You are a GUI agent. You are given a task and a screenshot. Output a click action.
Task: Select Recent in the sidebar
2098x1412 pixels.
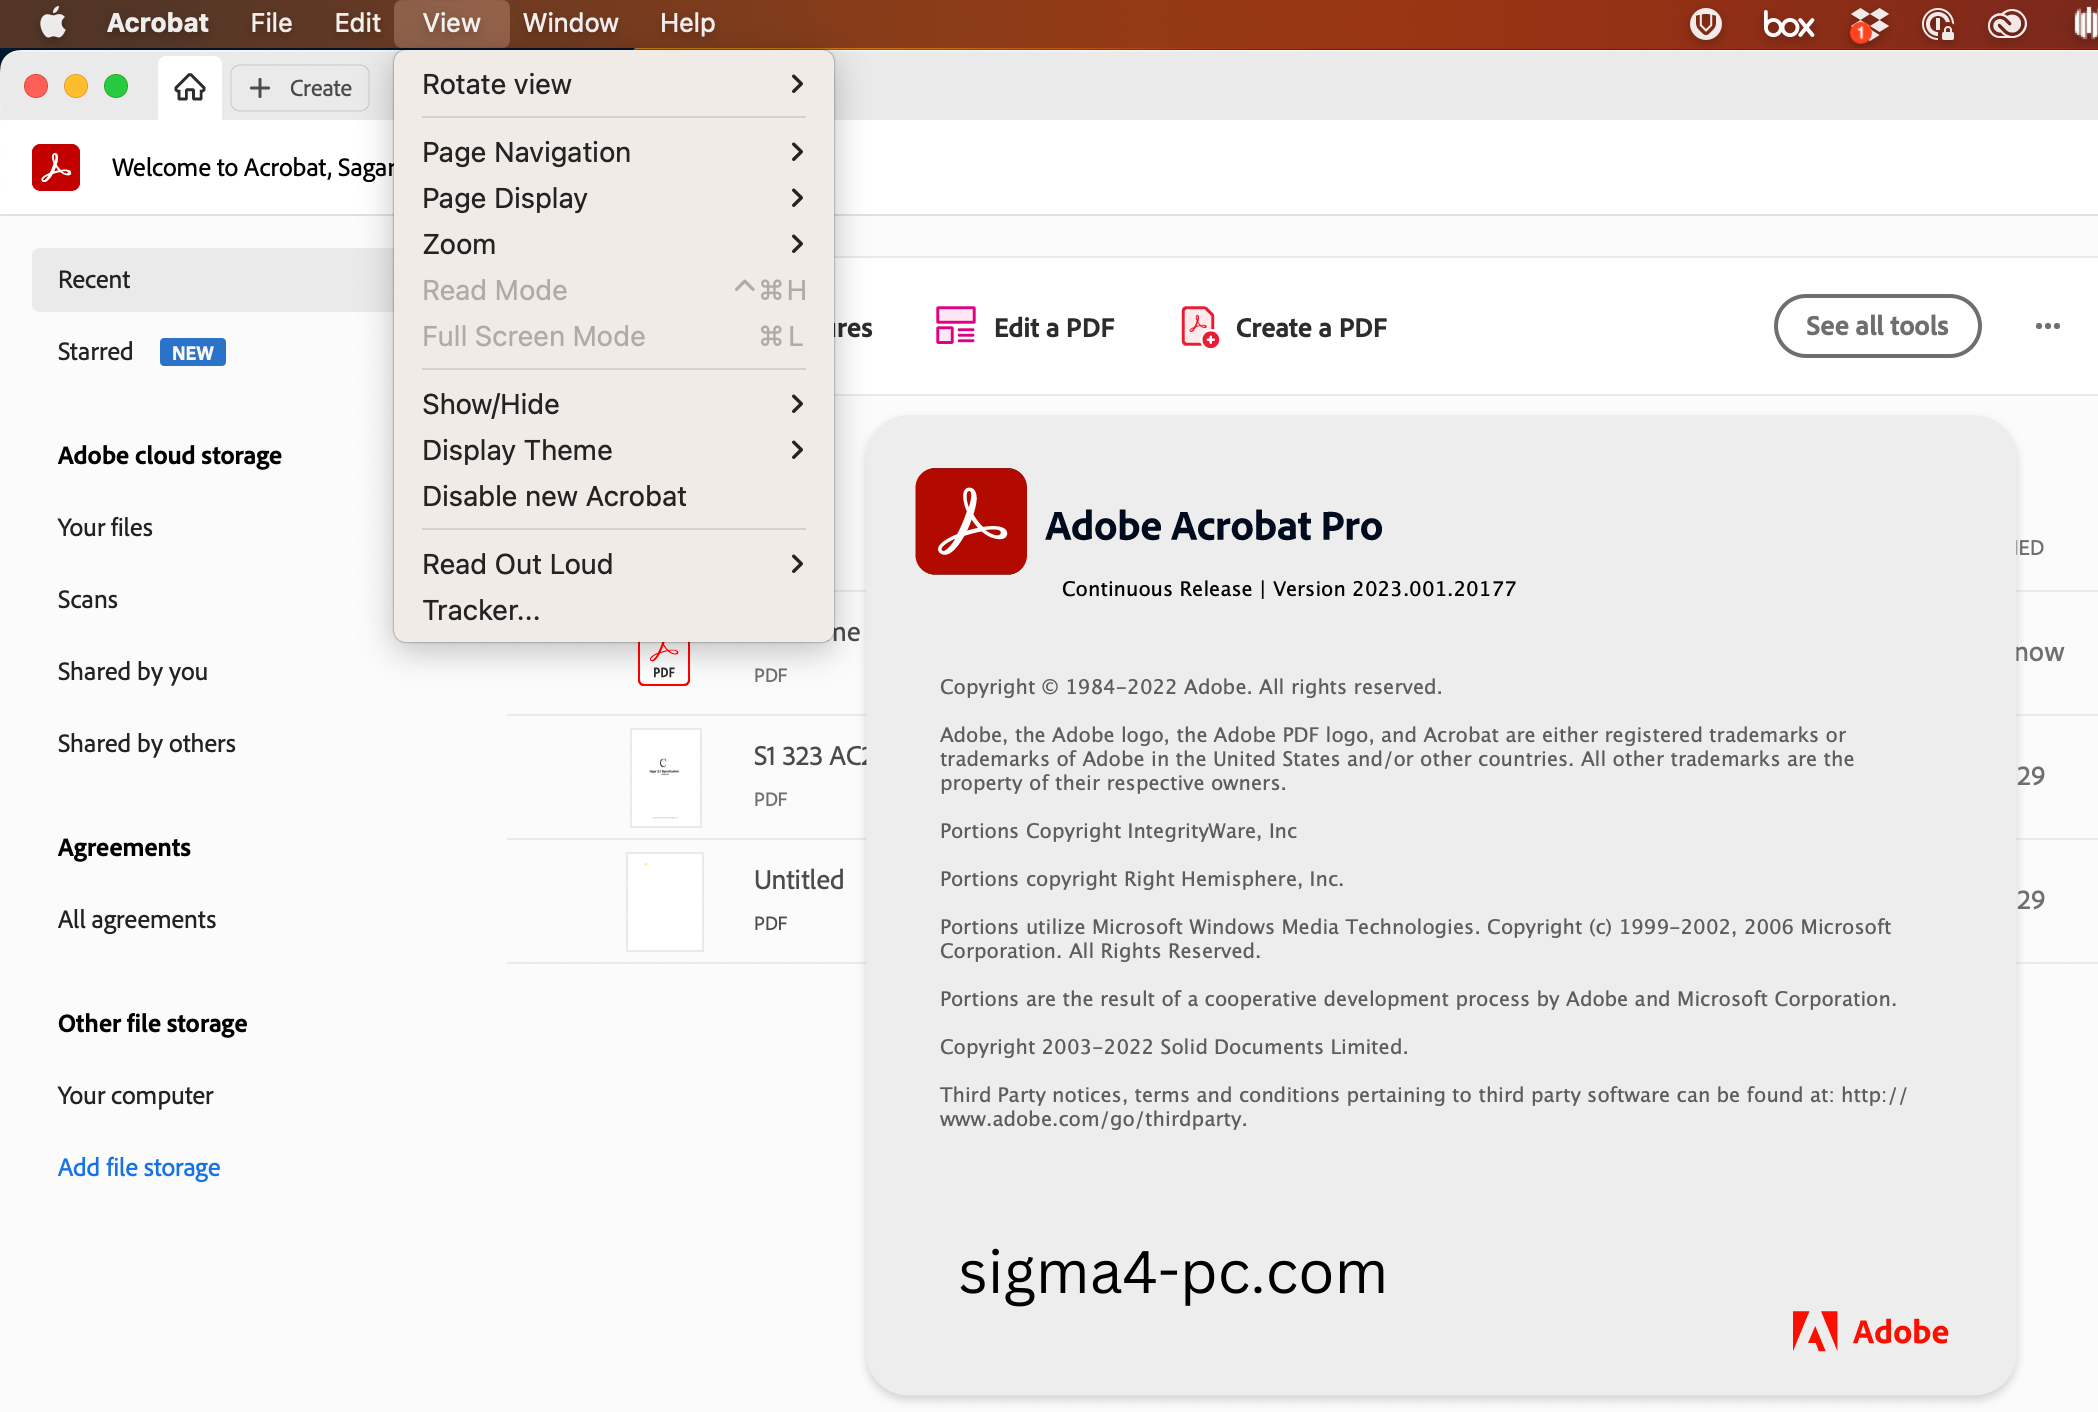coord(213,280)
